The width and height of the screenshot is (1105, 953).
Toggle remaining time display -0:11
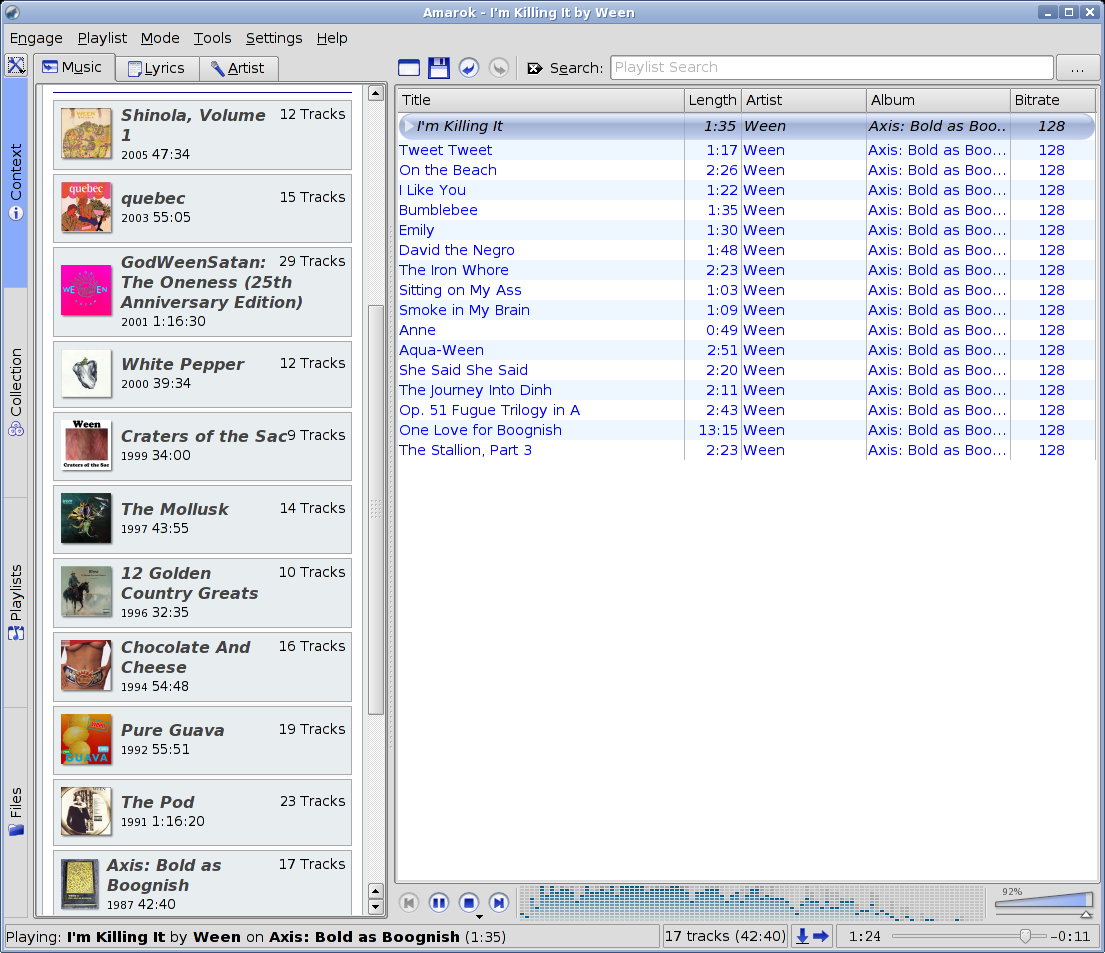click(x=1070, y=936)
